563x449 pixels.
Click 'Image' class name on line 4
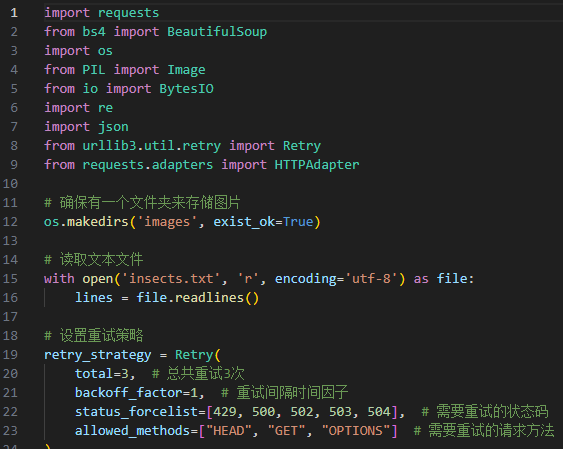pyautogui.click(x=186, y=70)
